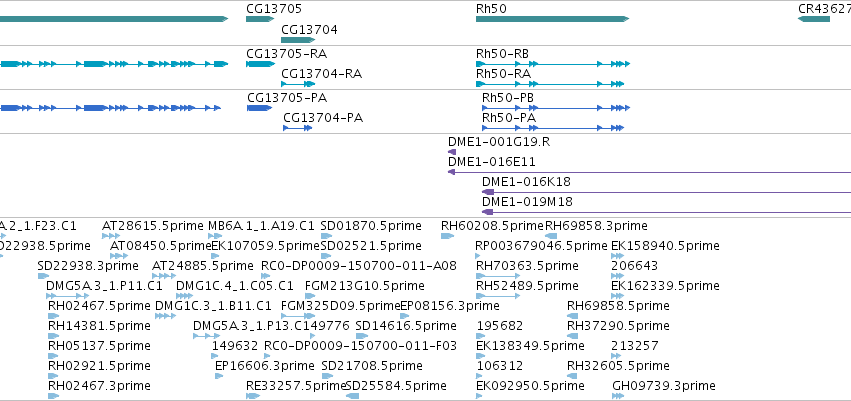Select the DMG5A.3_1.P13.C1 feature
The width and height of the screenshot is (851, 401).
(x=207, y=336)
